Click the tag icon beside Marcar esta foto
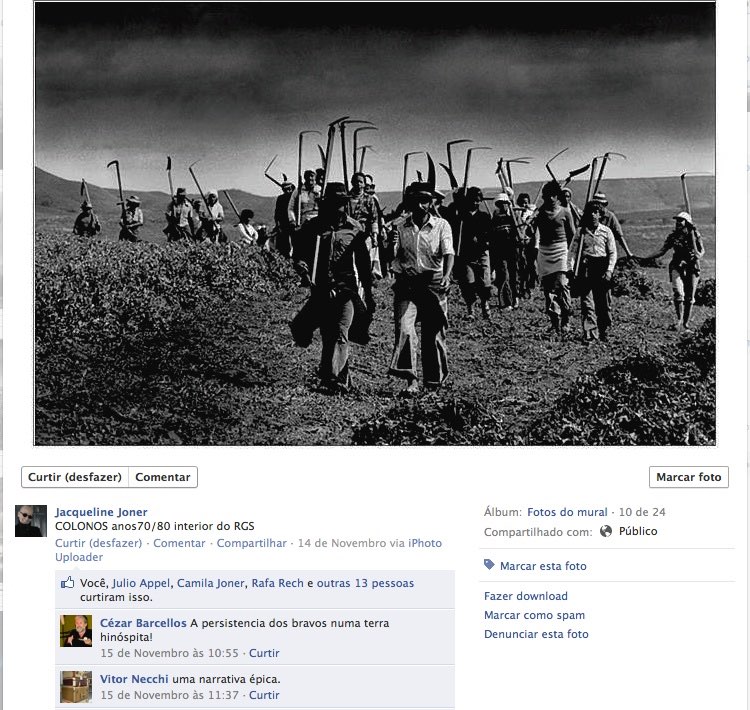 coord(489,565)
